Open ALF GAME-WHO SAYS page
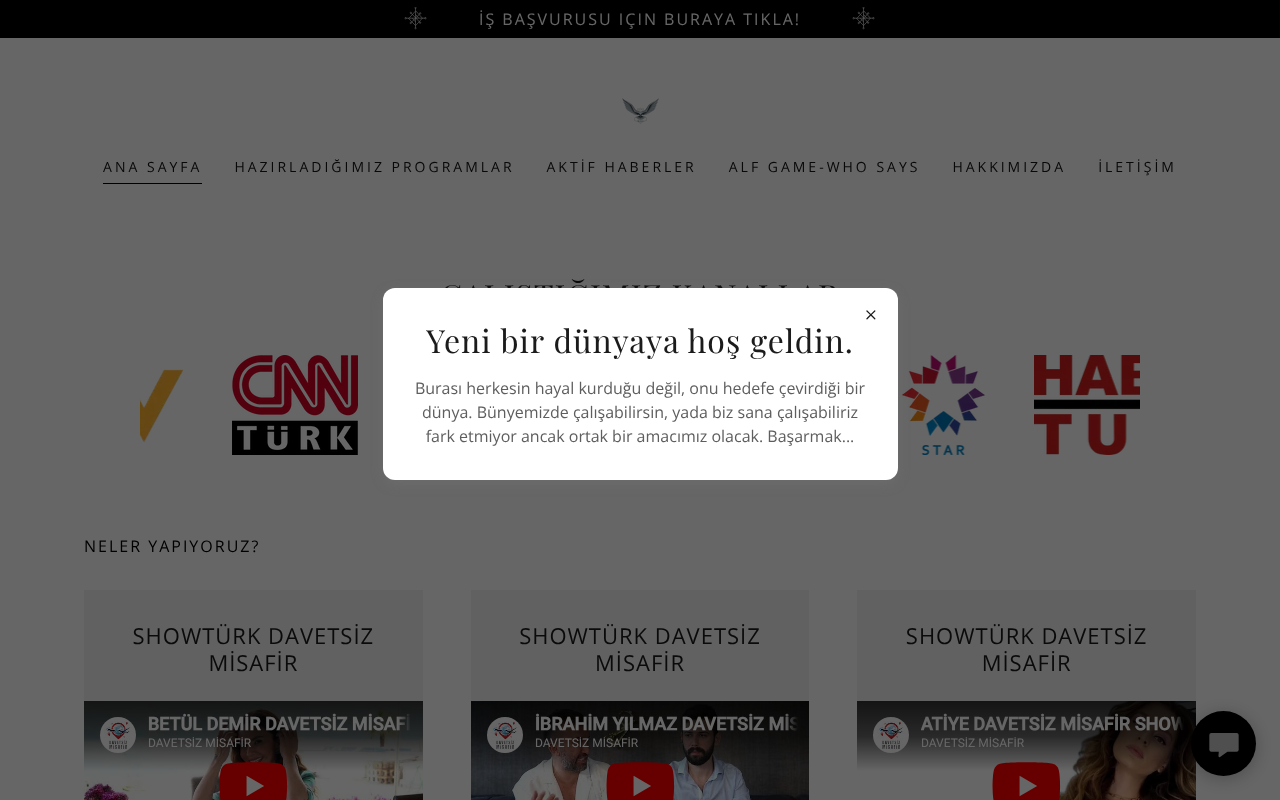Viewport: 1280px width, 800px height. pyautogui.click(x=824, y=167)
